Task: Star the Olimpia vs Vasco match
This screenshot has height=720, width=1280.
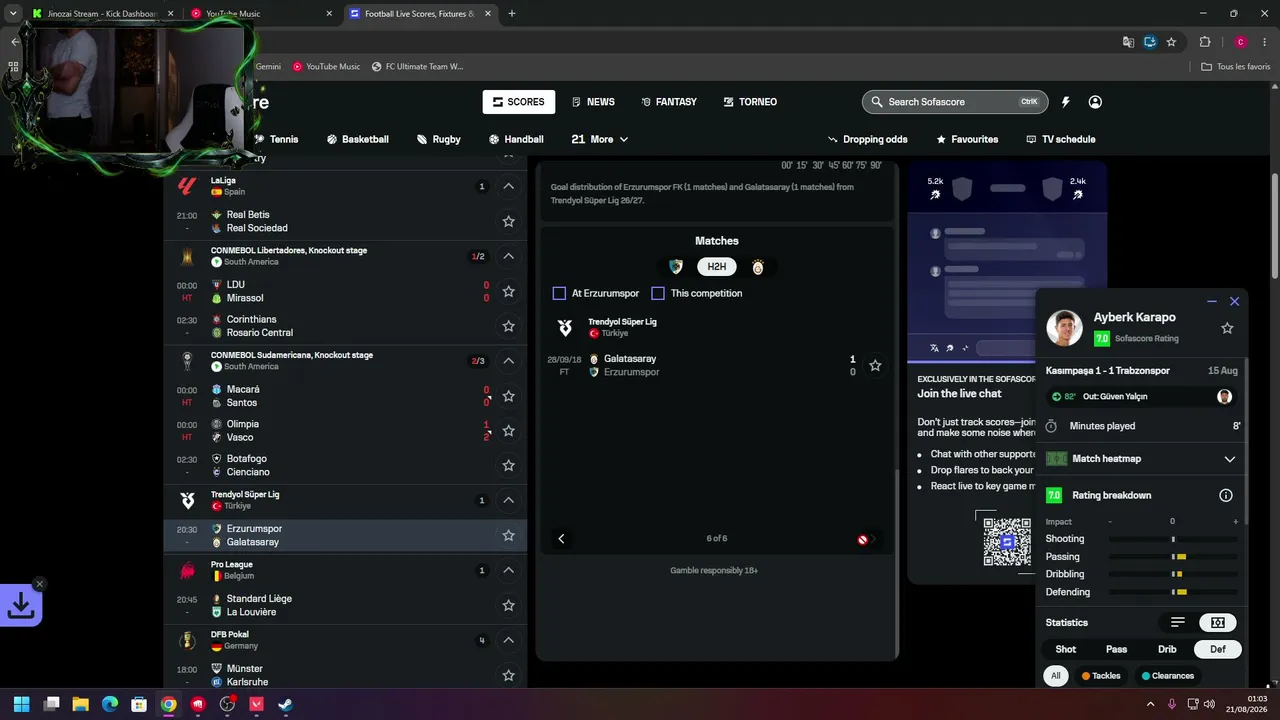Action: (508, 431)
